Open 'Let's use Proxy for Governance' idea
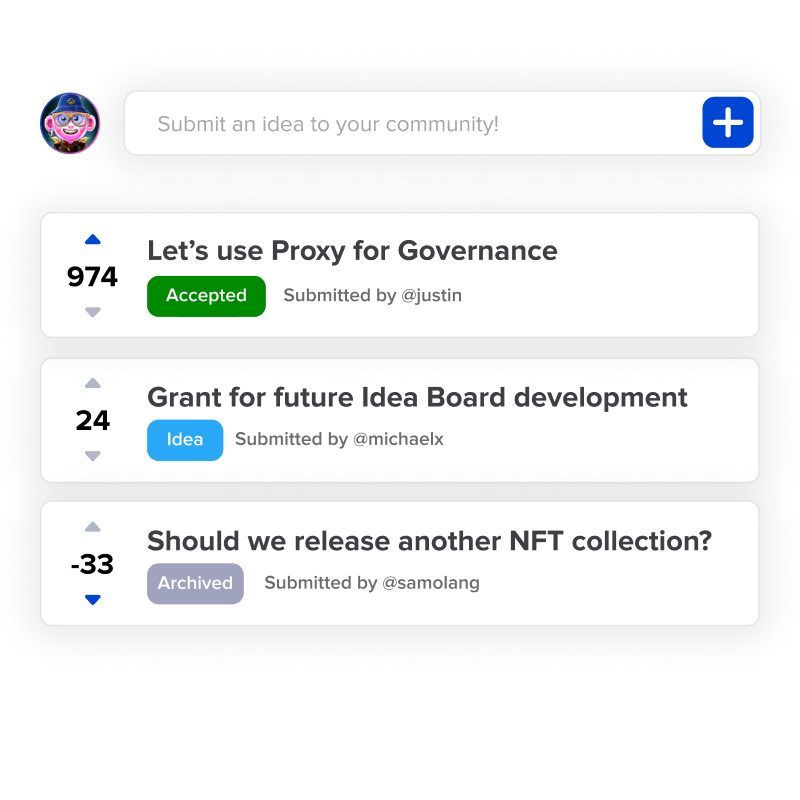This screenshot has width=800, height=800. click(x=352, y=250)
